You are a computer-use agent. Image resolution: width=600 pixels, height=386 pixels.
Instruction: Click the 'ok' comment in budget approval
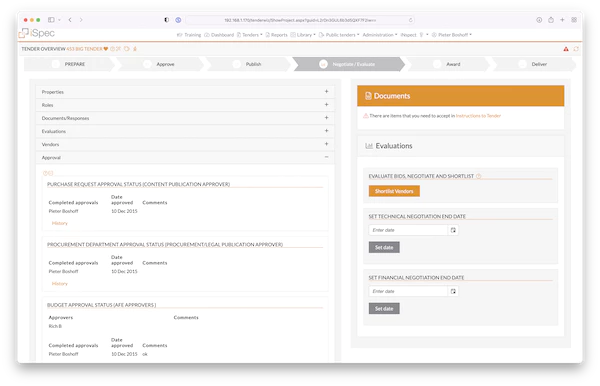(x=145, y=354)
